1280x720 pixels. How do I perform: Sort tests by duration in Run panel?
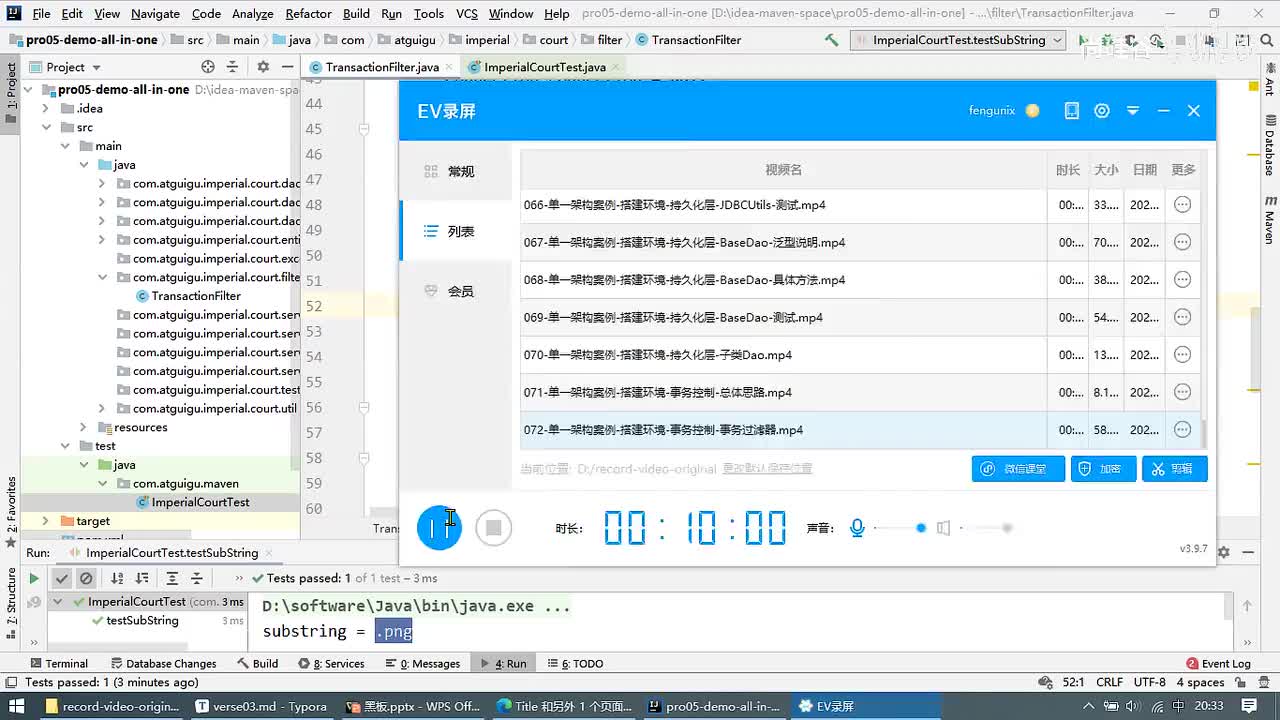point(141,578)
